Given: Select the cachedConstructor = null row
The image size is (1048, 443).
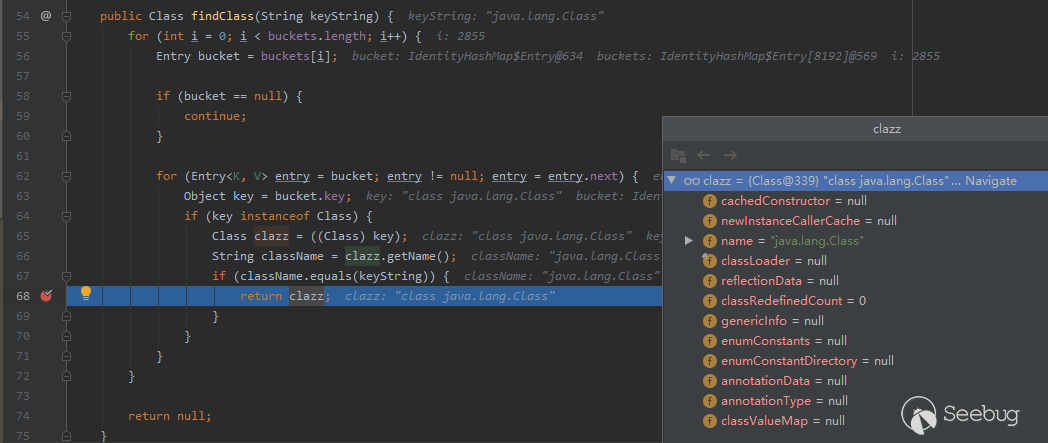Looking at the screenshot, I should (856, 200).
